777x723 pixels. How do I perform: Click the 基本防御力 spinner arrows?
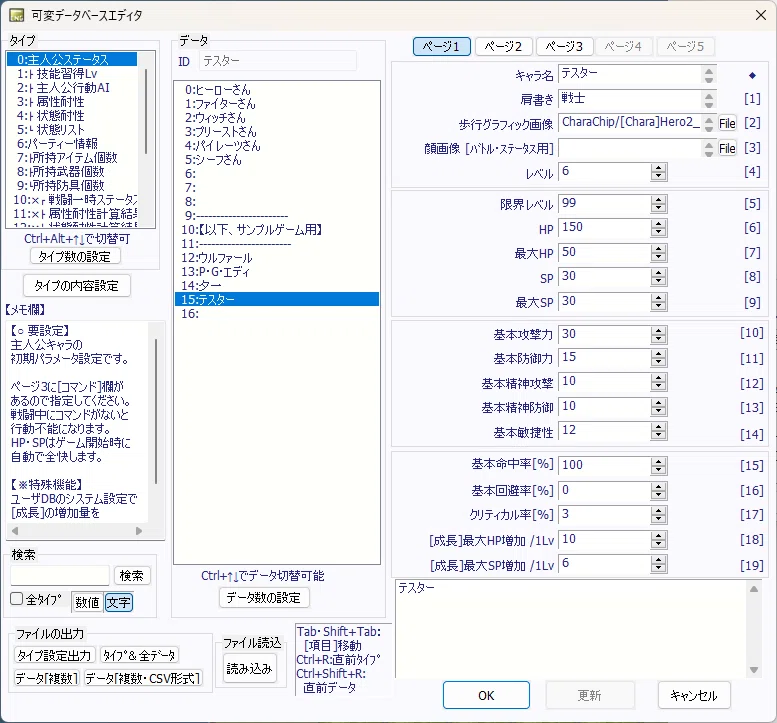click(x=659, y=358)
